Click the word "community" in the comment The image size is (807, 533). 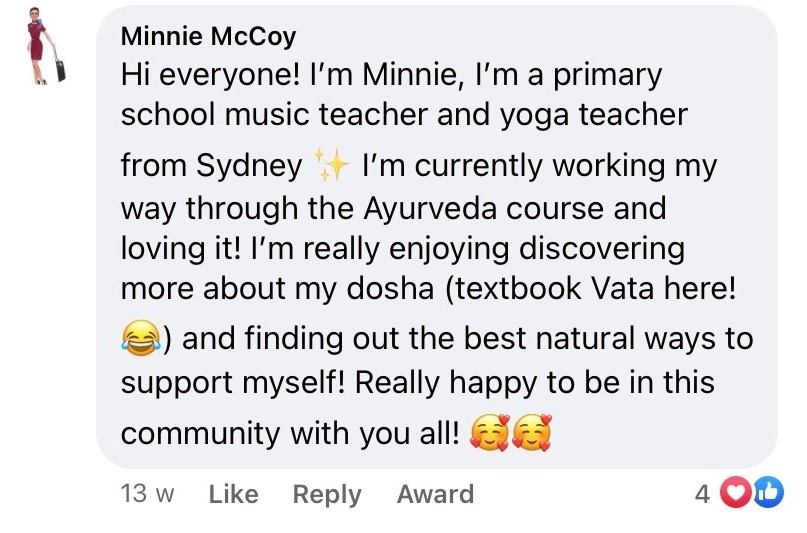[201, 434]
